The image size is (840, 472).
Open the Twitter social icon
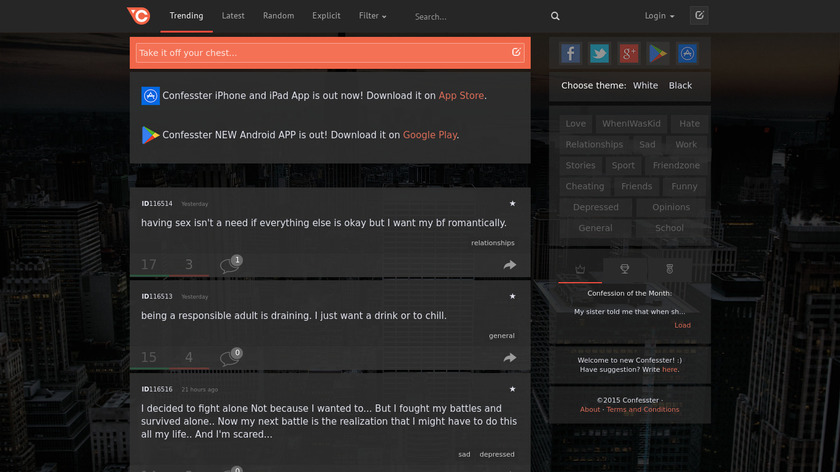(x=599, y=53)
